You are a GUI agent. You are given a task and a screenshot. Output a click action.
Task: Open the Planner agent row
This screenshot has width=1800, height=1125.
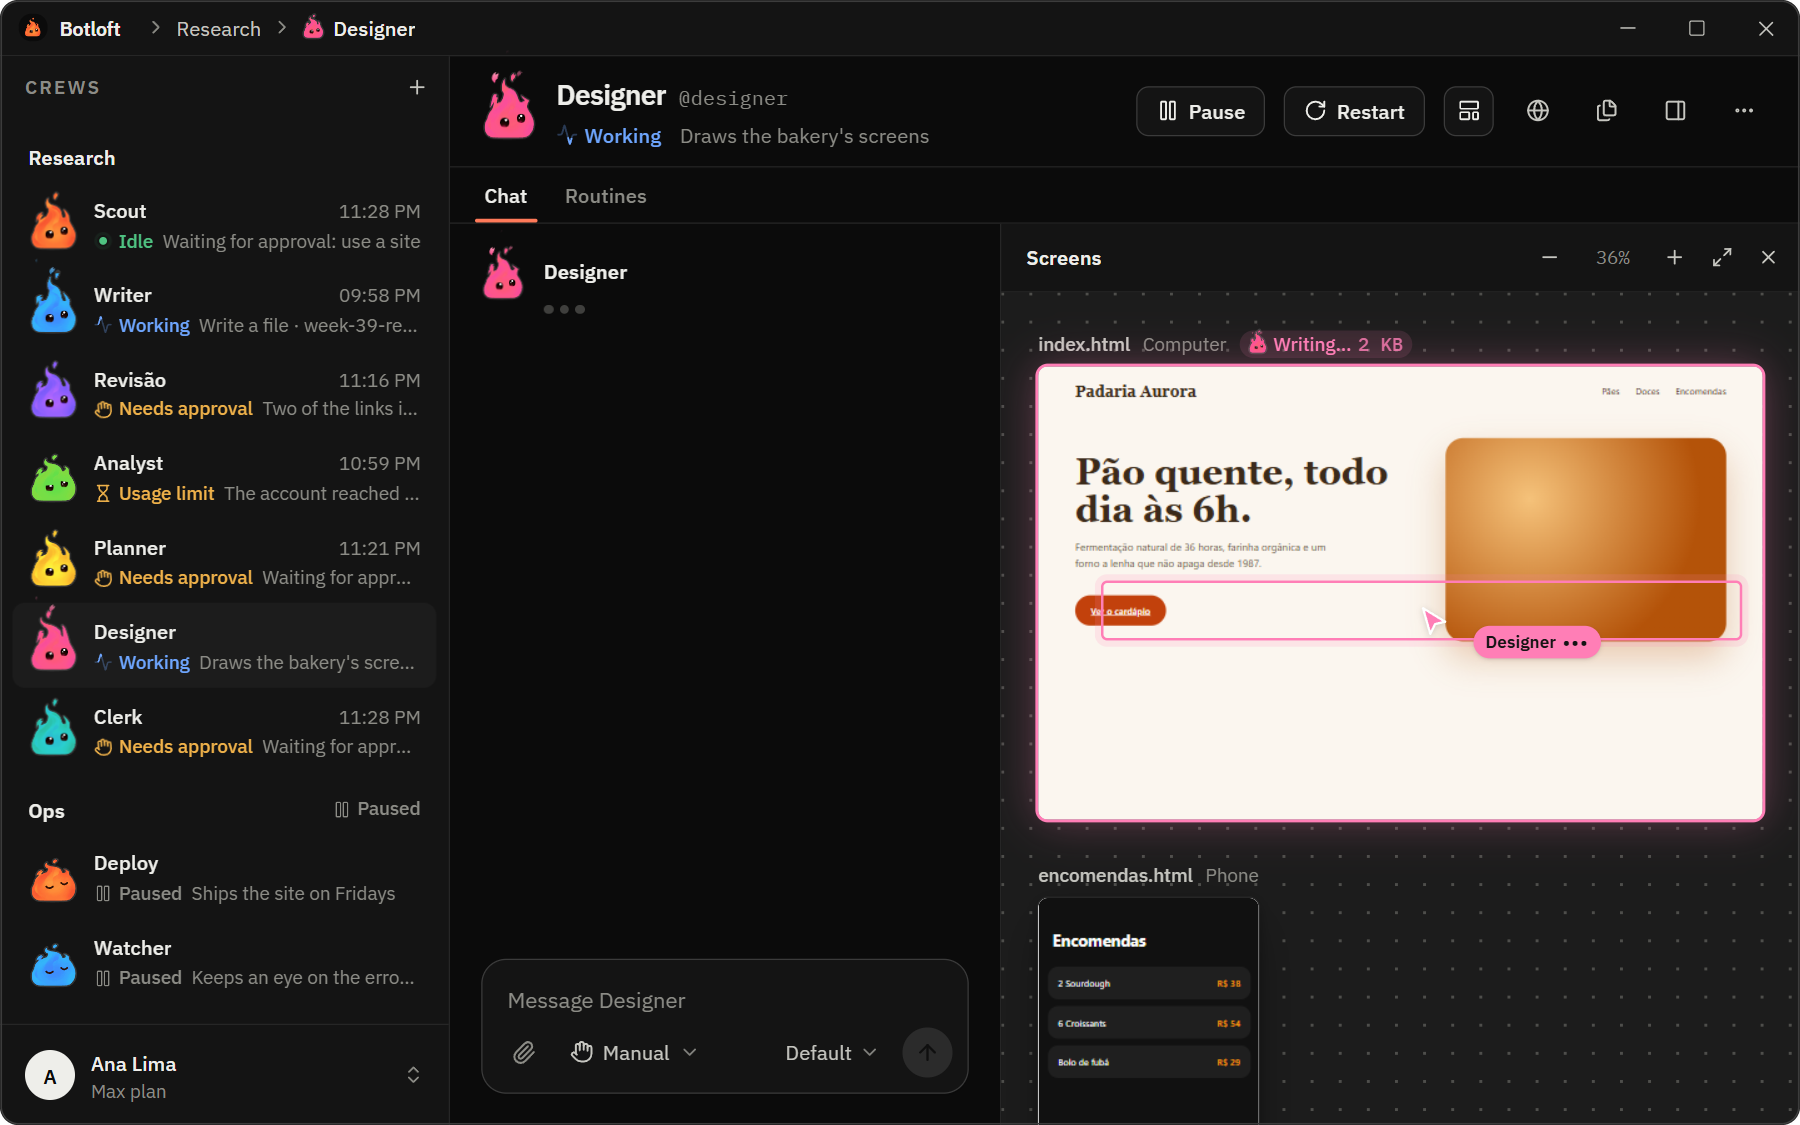pyautogui.click(x=225, y=562)
